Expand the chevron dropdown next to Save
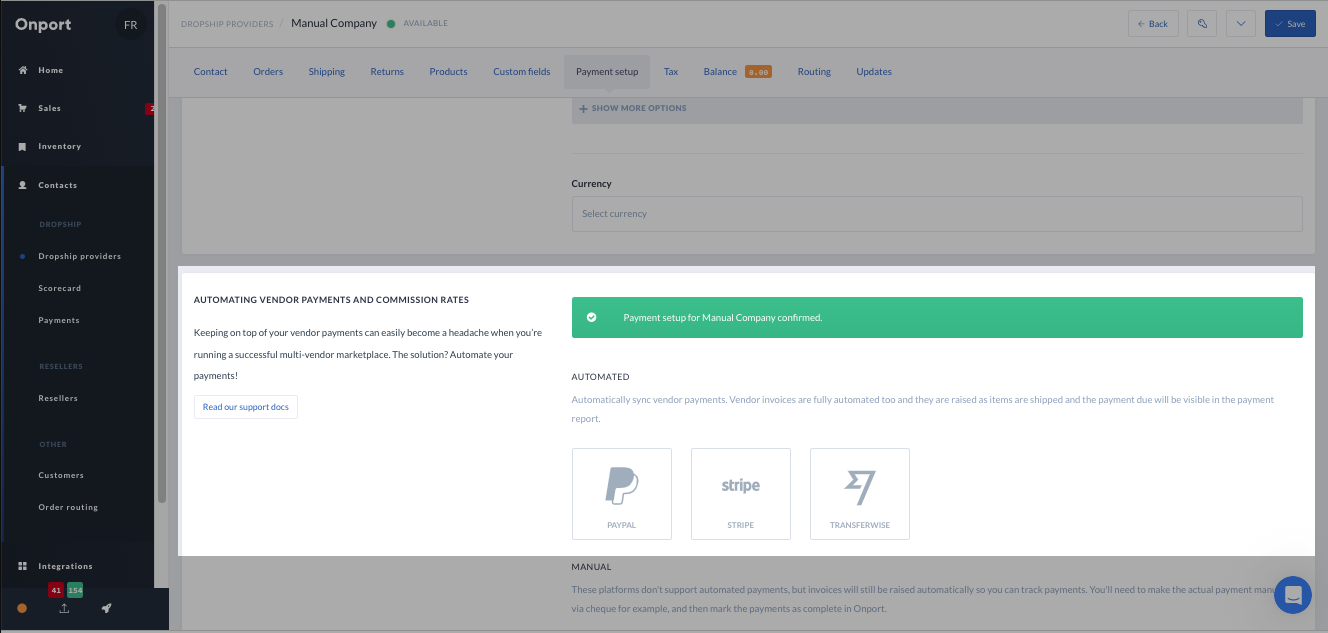 coord(1240,24)
